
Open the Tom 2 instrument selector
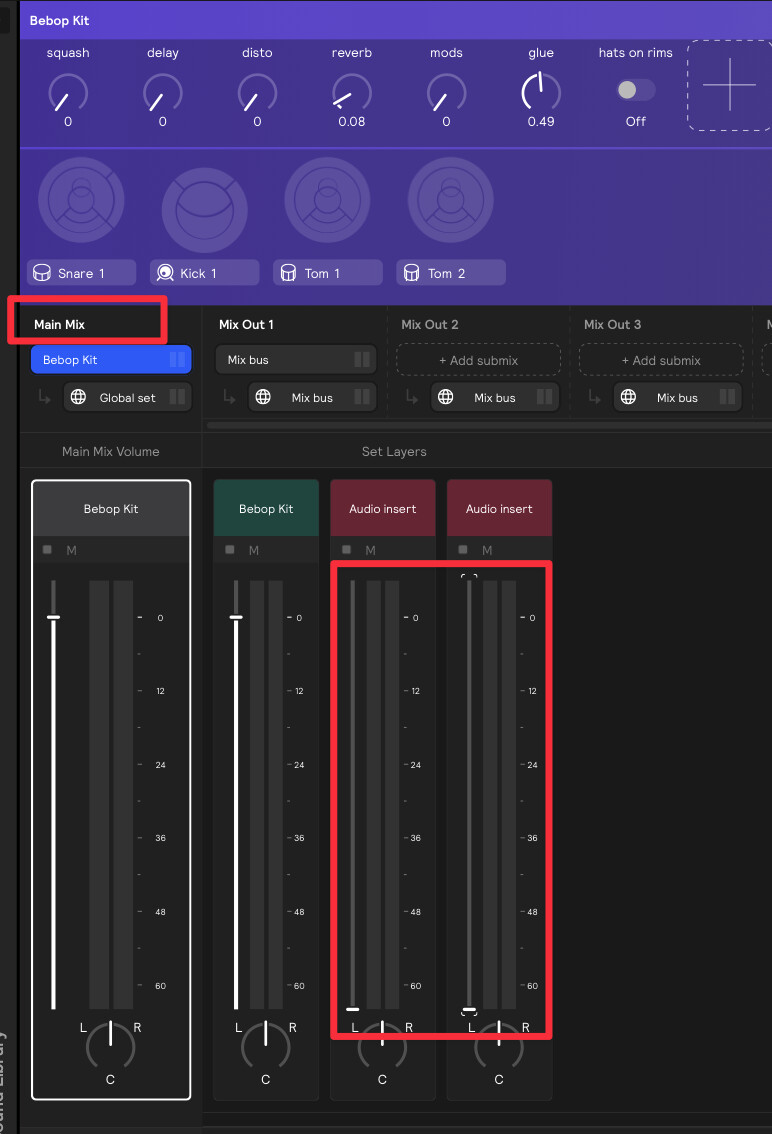450,273
